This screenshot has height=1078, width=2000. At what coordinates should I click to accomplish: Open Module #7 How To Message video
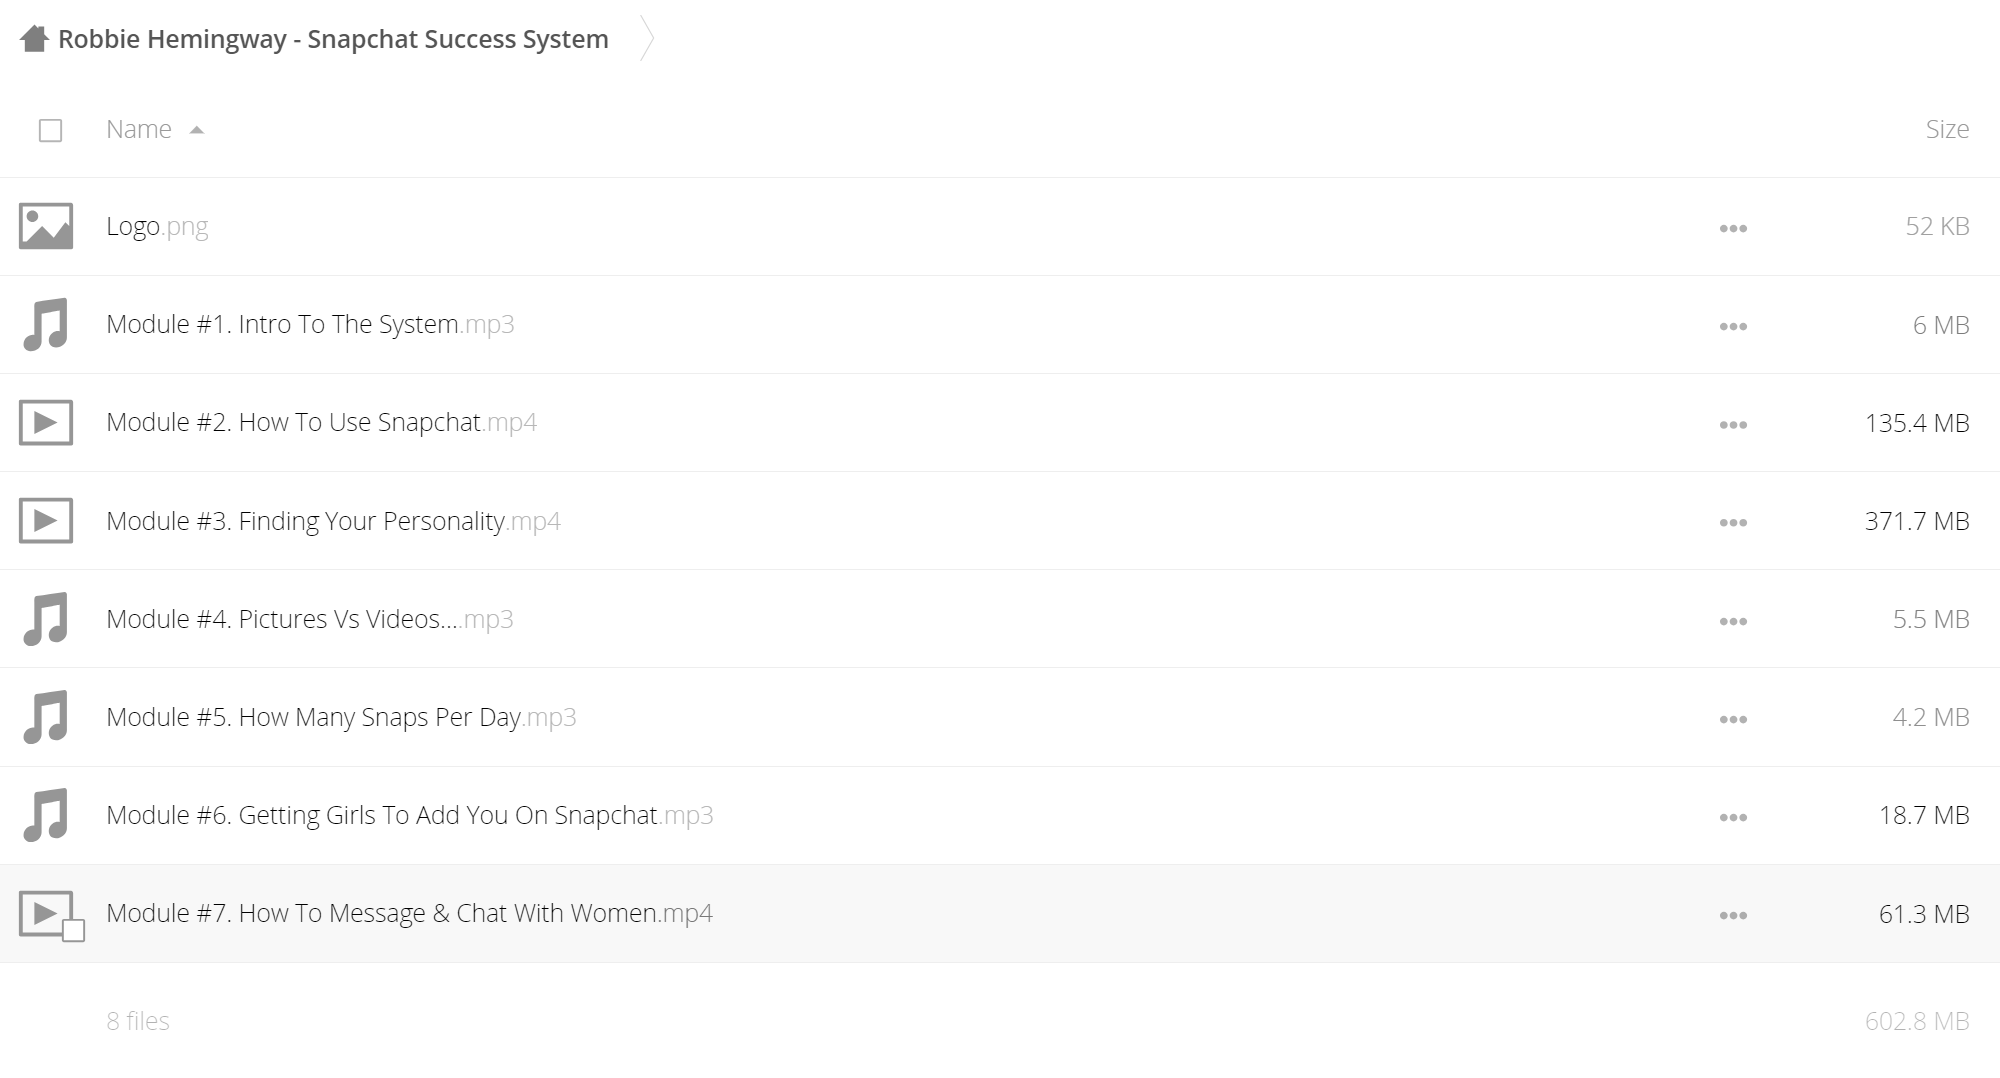pyautogui.click(x=409, y=913)
